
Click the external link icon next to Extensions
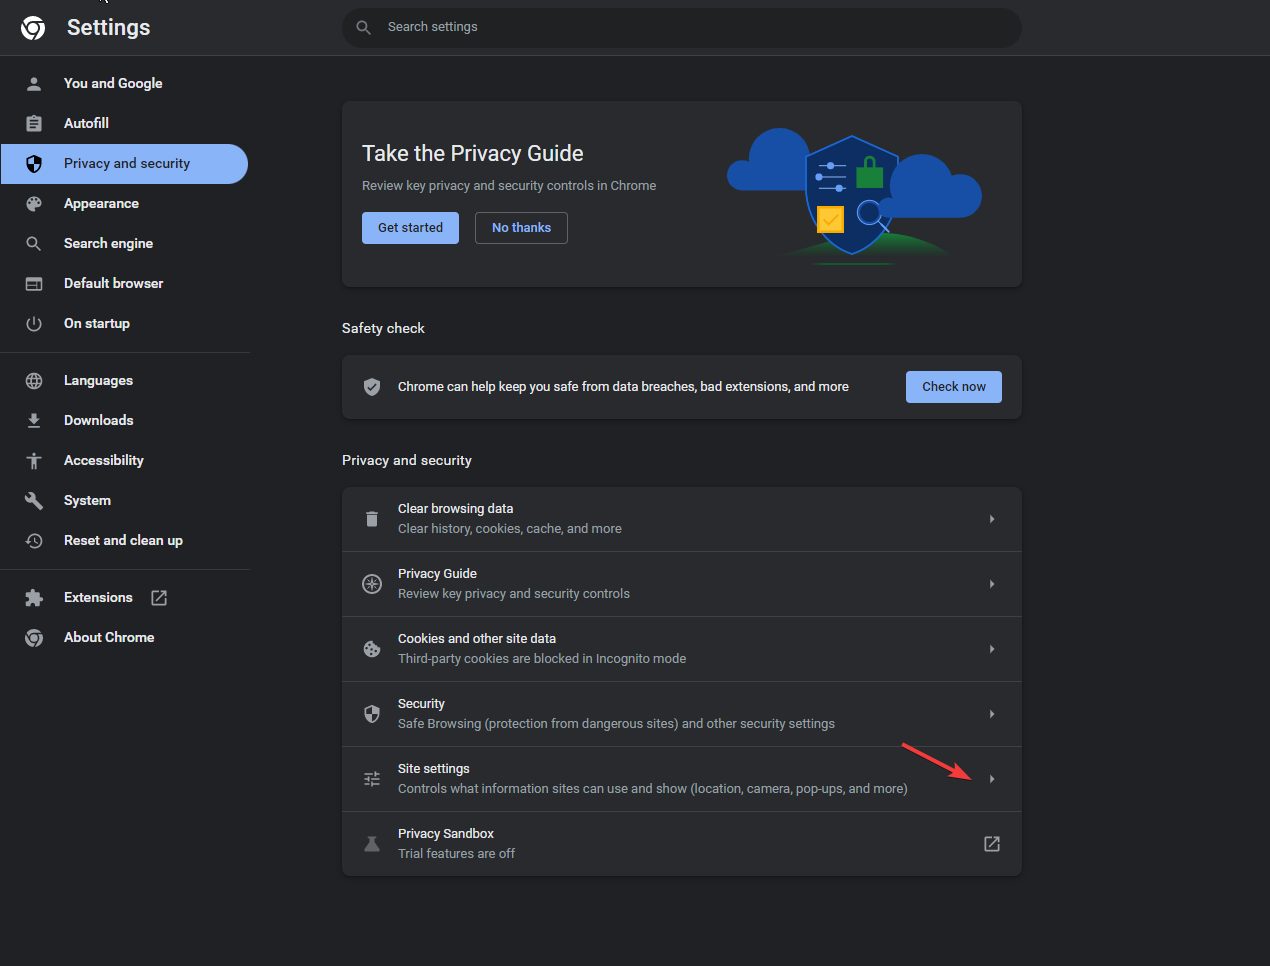coord(159,598)
